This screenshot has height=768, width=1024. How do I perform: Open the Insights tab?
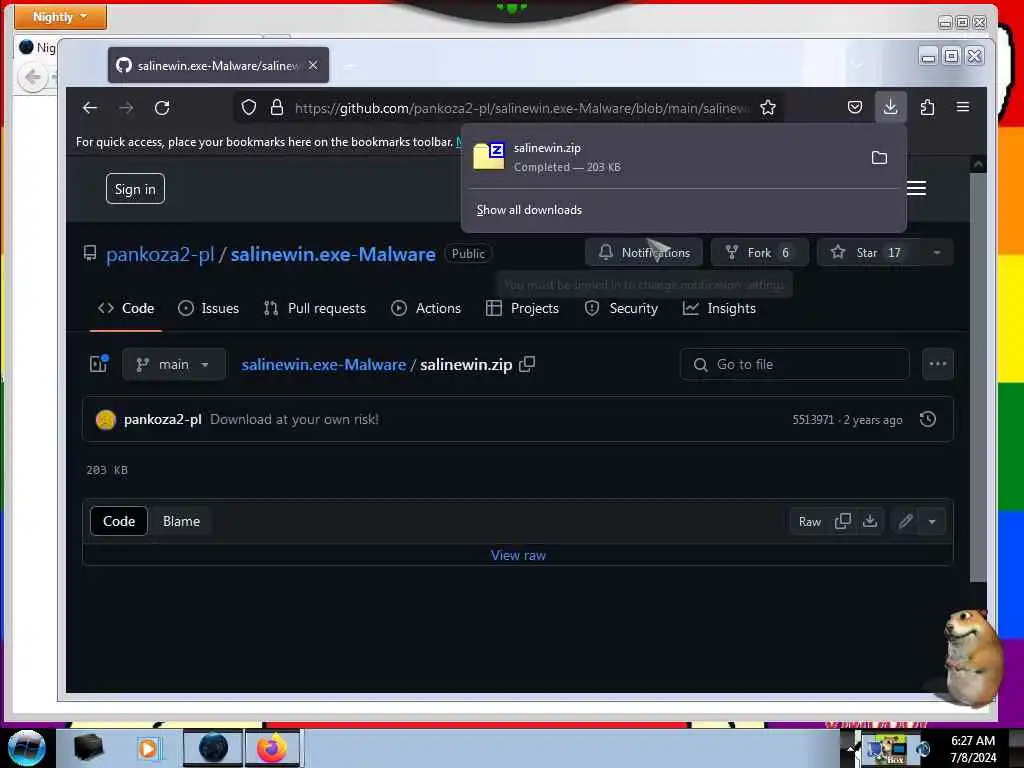pyautogui.click(x=719, y=308)
